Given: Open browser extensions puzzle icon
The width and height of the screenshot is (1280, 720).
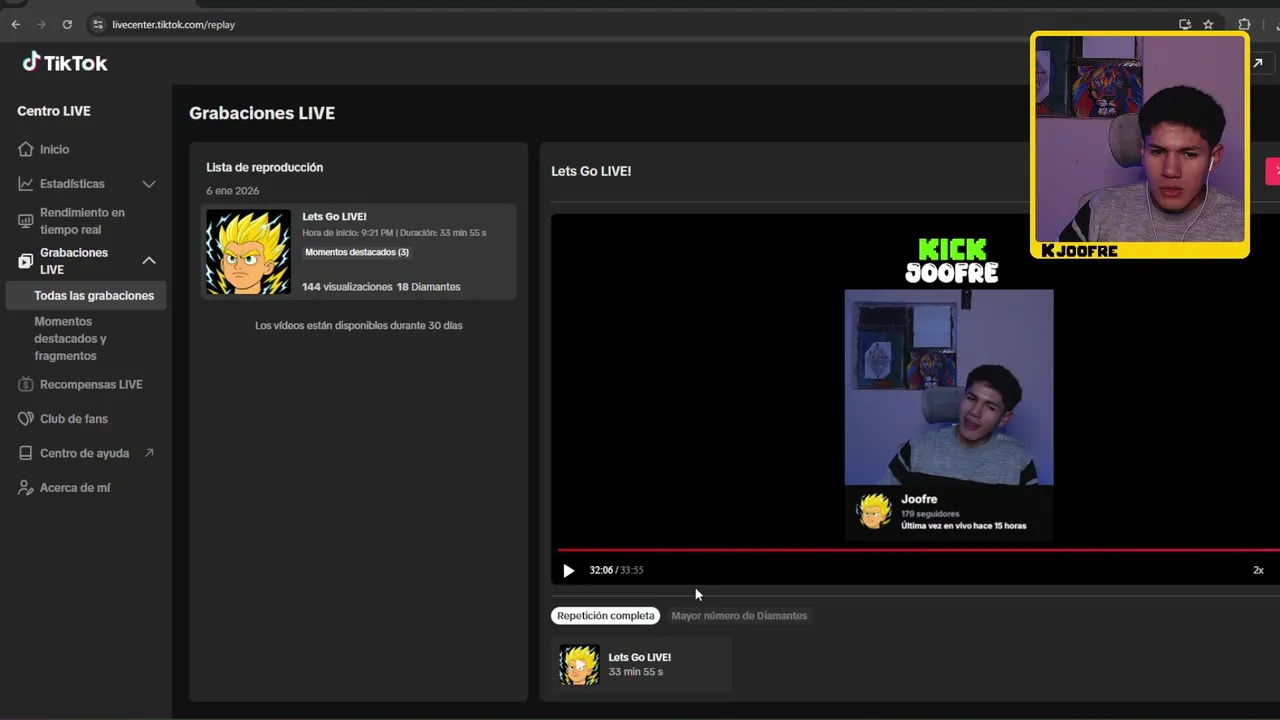Looking at the screenshot, I should pos(1244,24).
